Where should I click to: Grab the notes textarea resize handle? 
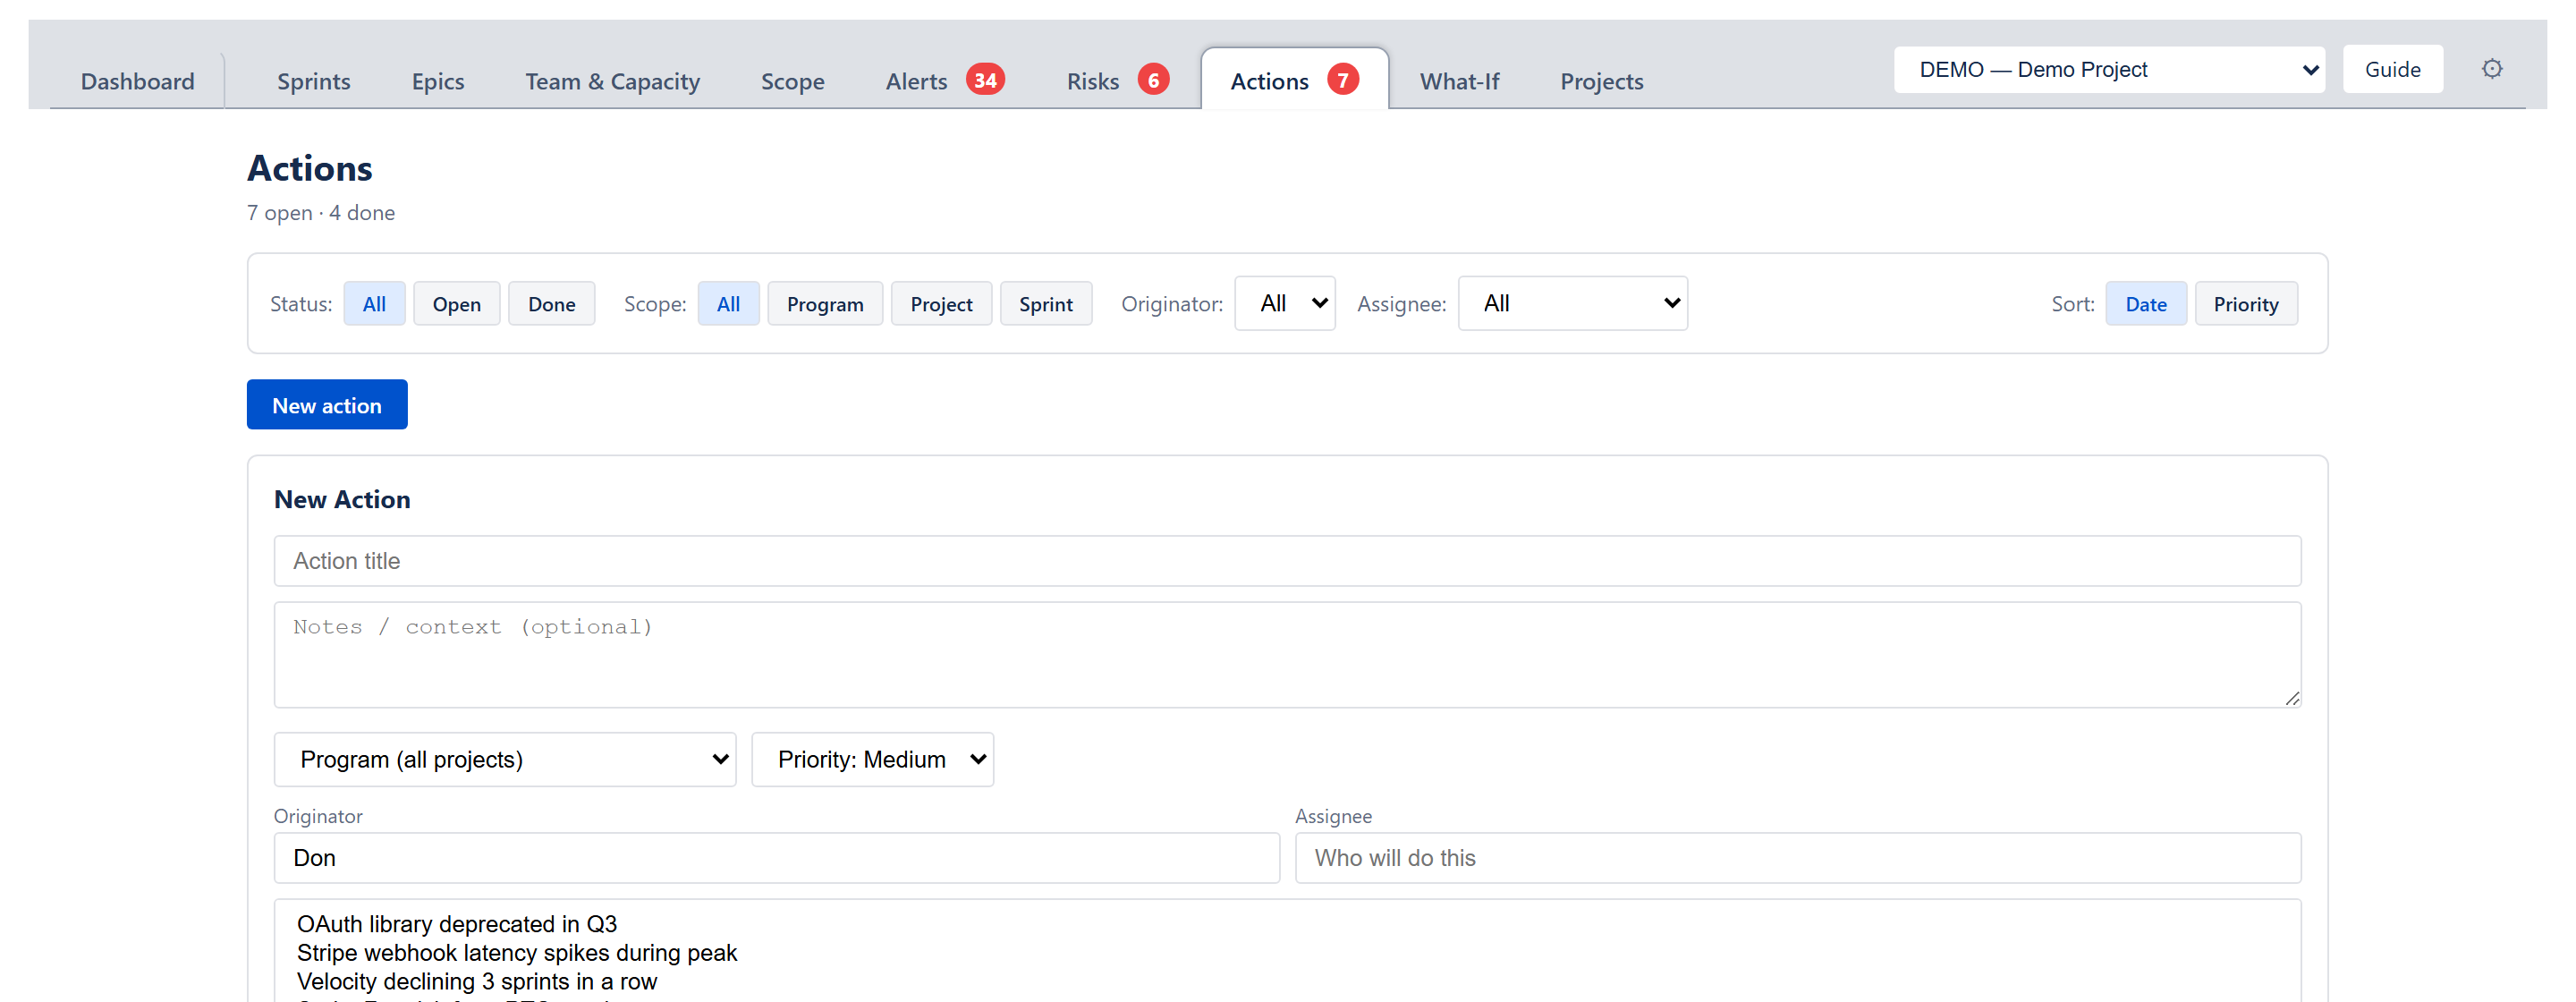(x=2292, y=698)
